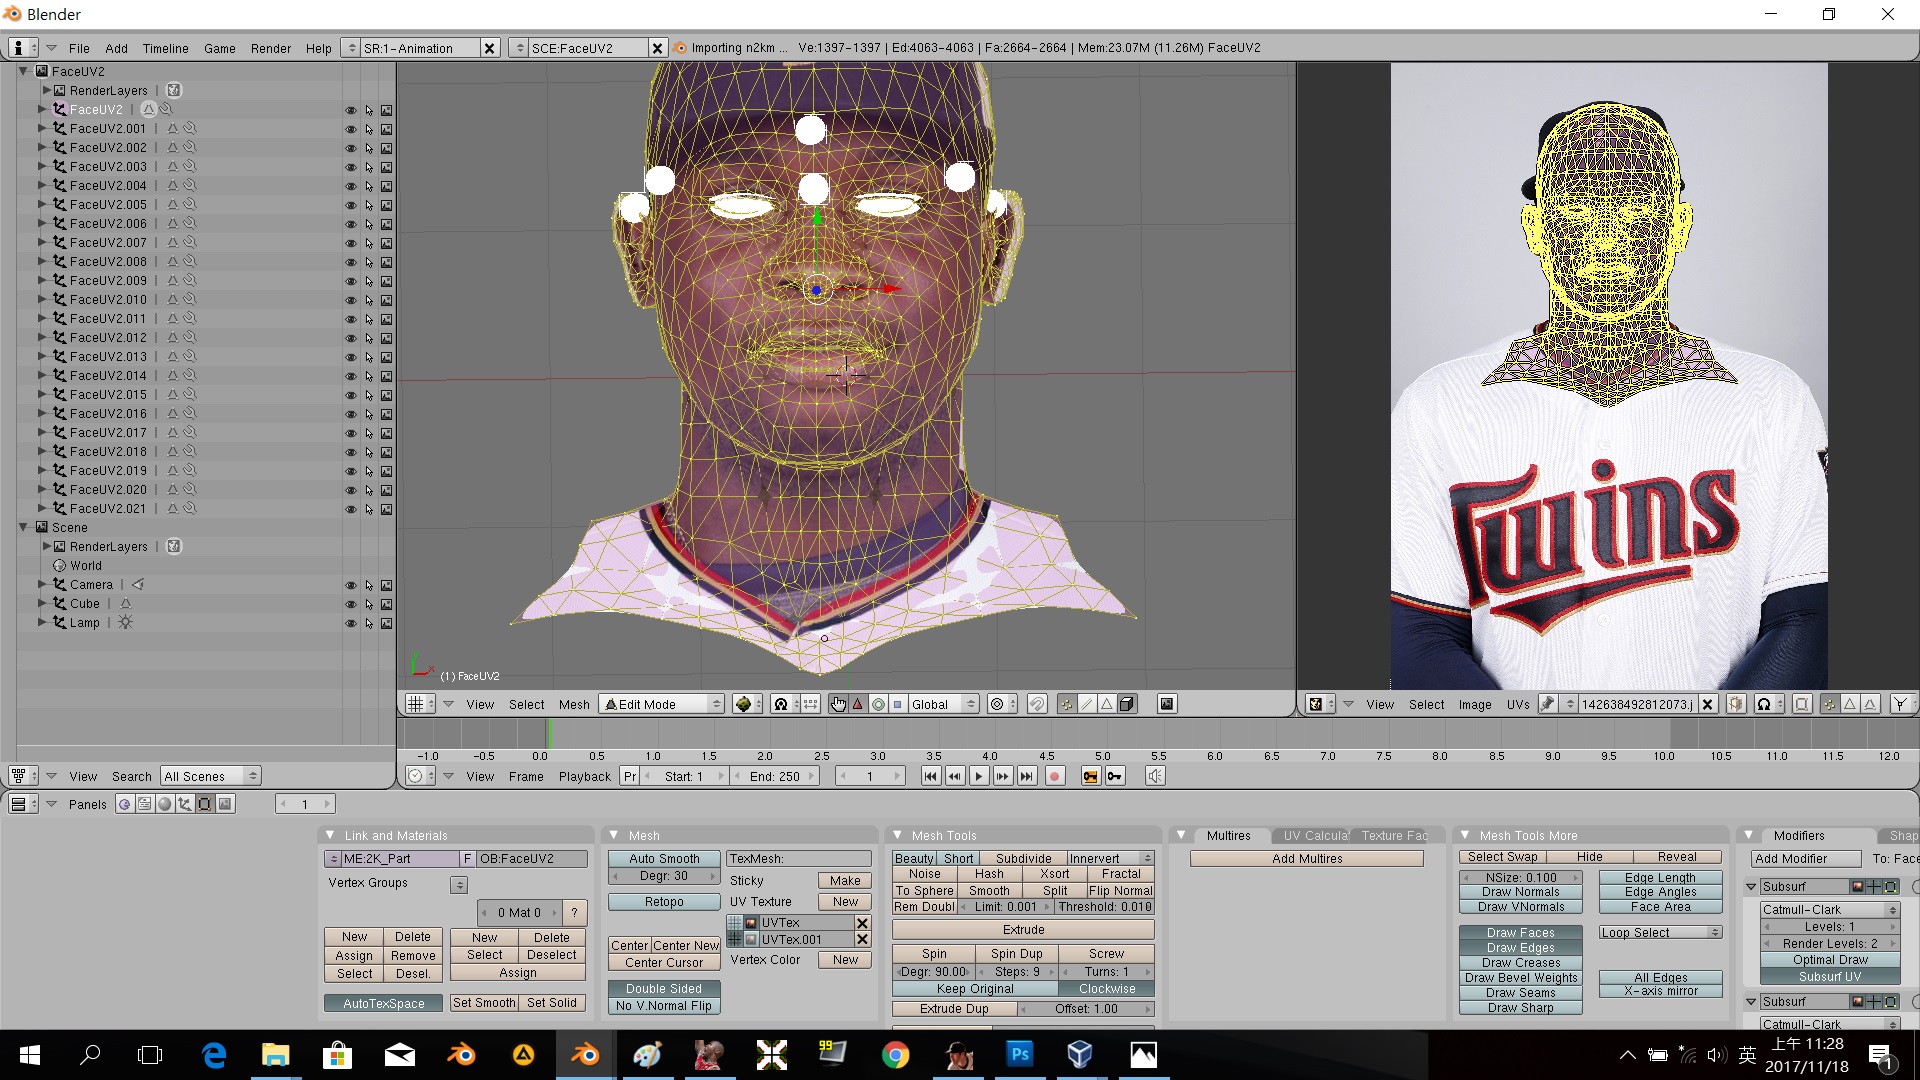Collapse the Scene tree in outliner
This screenshot has width=1920, height=1080.
(23, 527)
